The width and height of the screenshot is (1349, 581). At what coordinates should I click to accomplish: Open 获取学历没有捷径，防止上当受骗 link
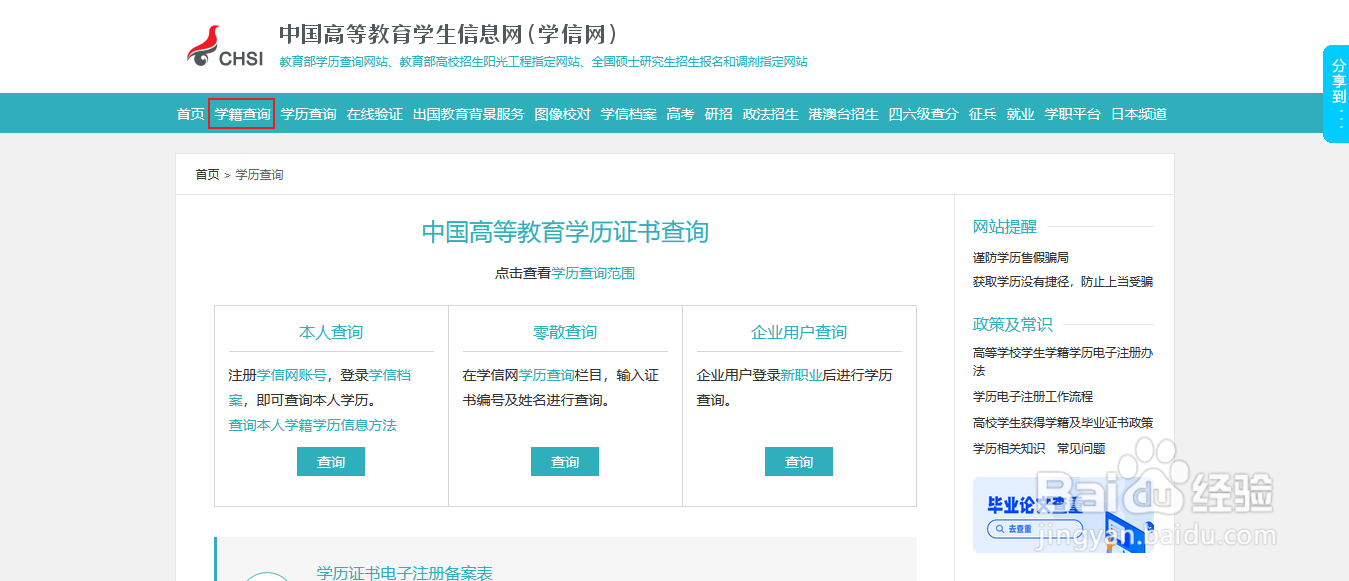(x=1063, y=282)
